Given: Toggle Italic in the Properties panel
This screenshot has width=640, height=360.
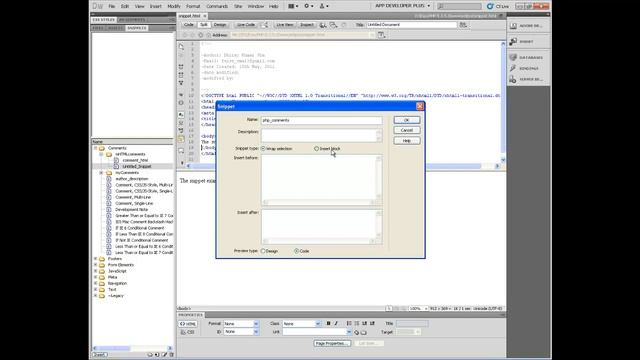Looking at the screenshot, I should coord(336,323).
